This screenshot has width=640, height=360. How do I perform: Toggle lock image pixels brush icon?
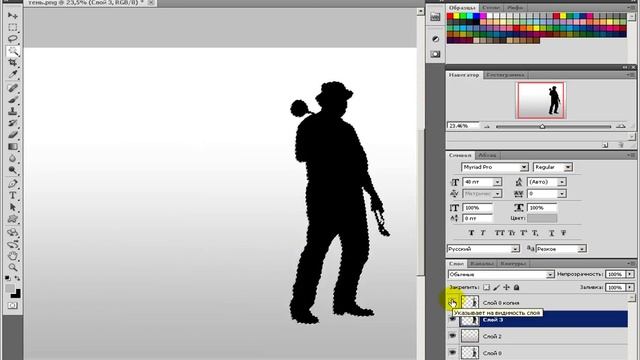click(x=496, y=287)
